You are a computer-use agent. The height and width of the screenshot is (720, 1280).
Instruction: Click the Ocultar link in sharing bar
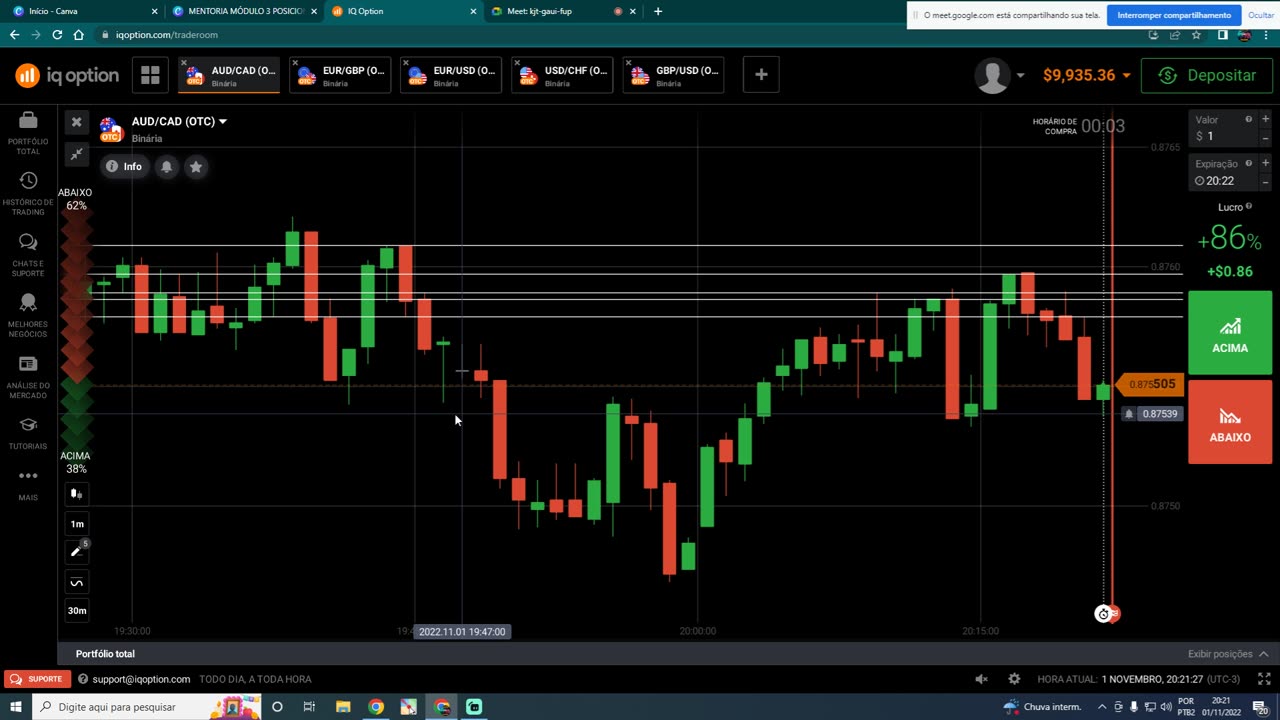1261,15
